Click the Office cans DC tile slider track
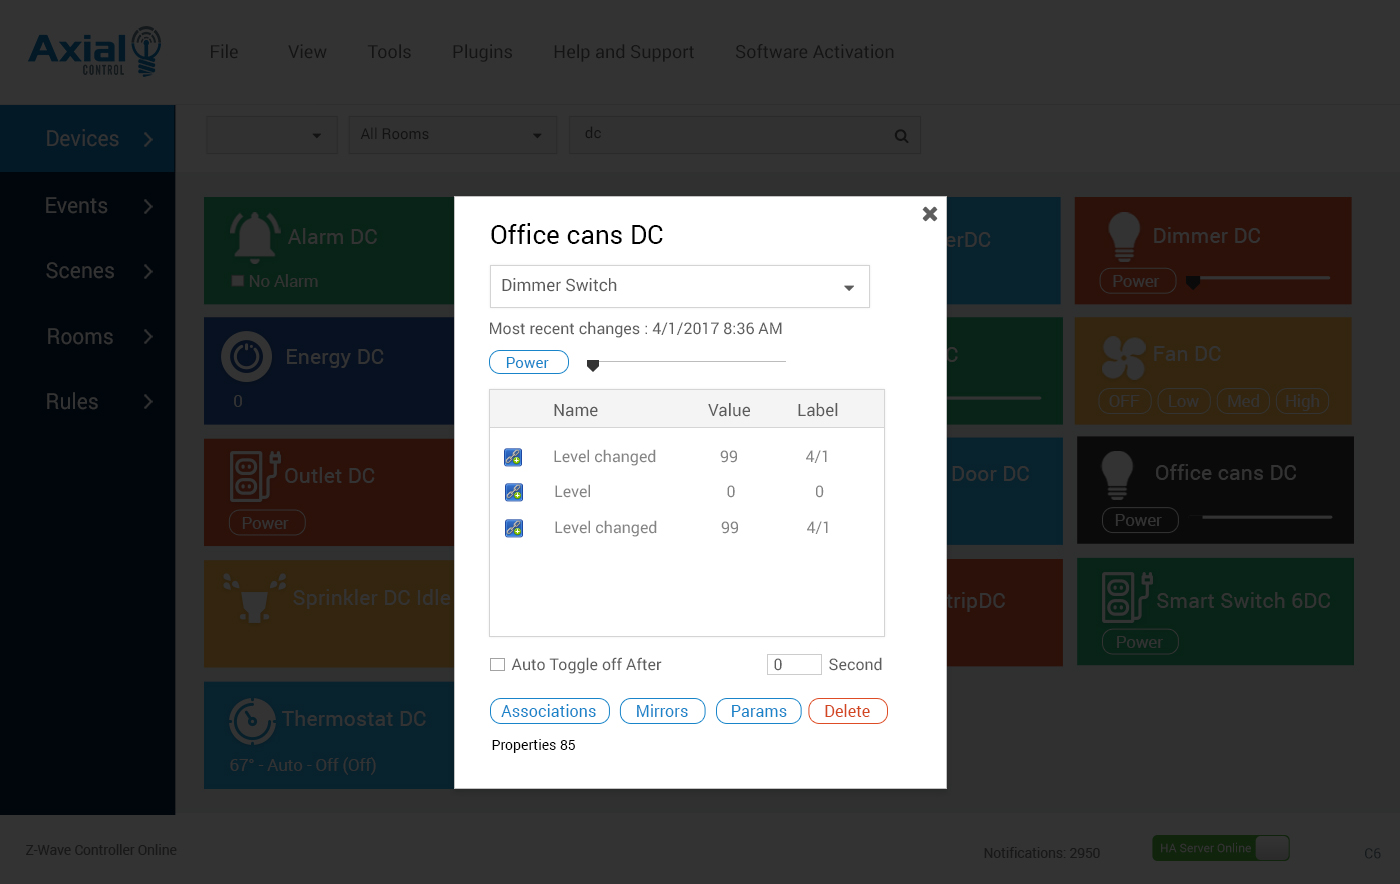The height and width of the screenshot is (884, 1400). tap(1267, 517)
